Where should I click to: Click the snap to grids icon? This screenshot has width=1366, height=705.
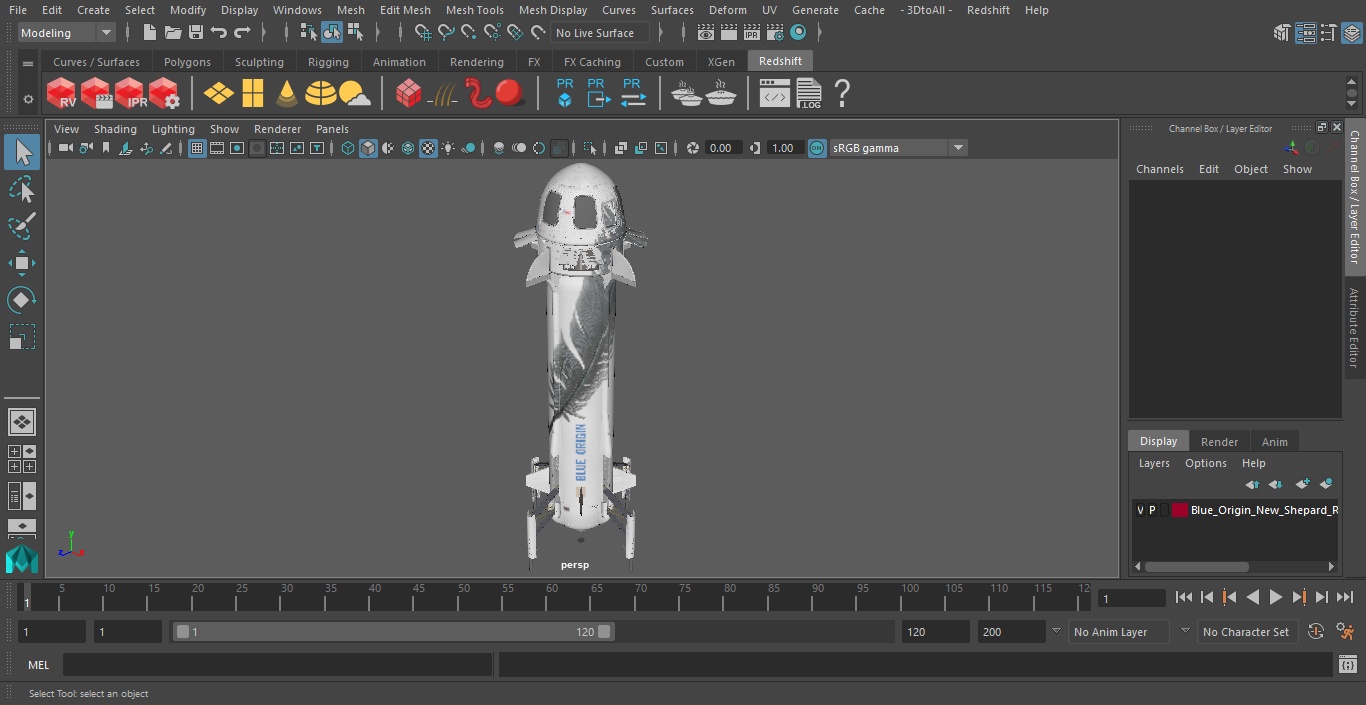(x=423, y=33)
